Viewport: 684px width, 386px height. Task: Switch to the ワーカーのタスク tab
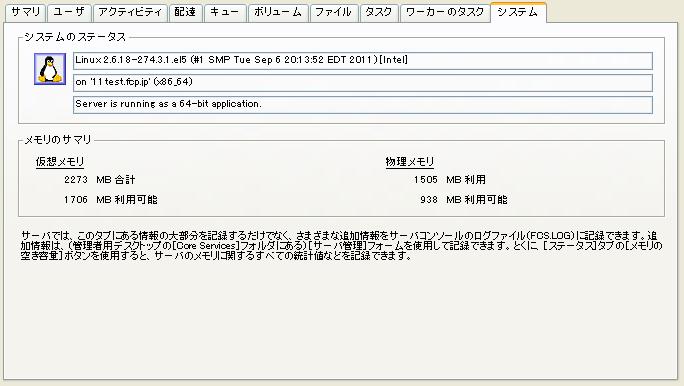[445, 12]
